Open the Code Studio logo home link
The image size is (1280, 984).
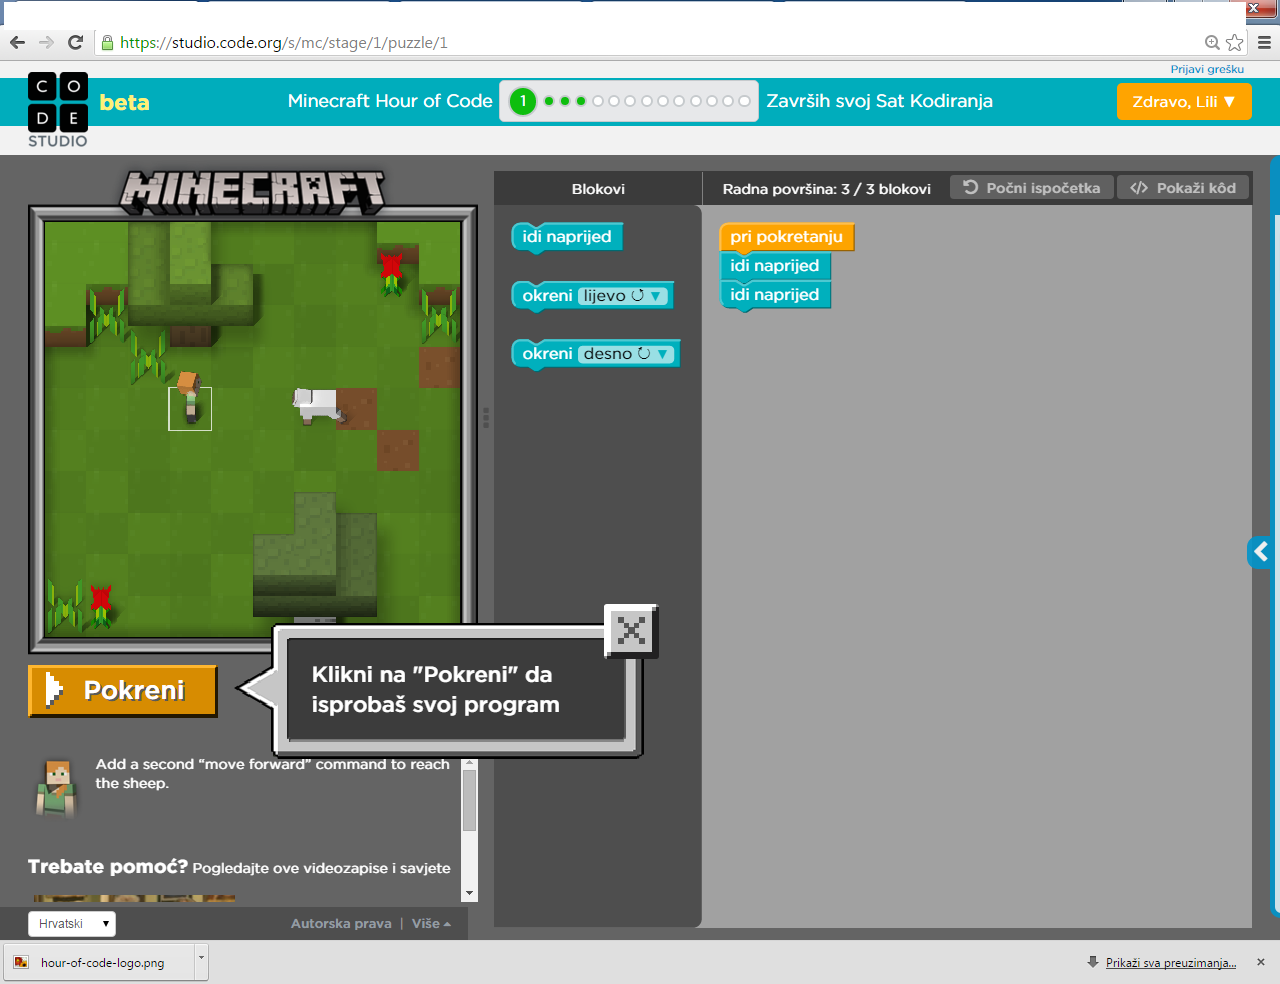pyautogui.click(x=58, y=110)
